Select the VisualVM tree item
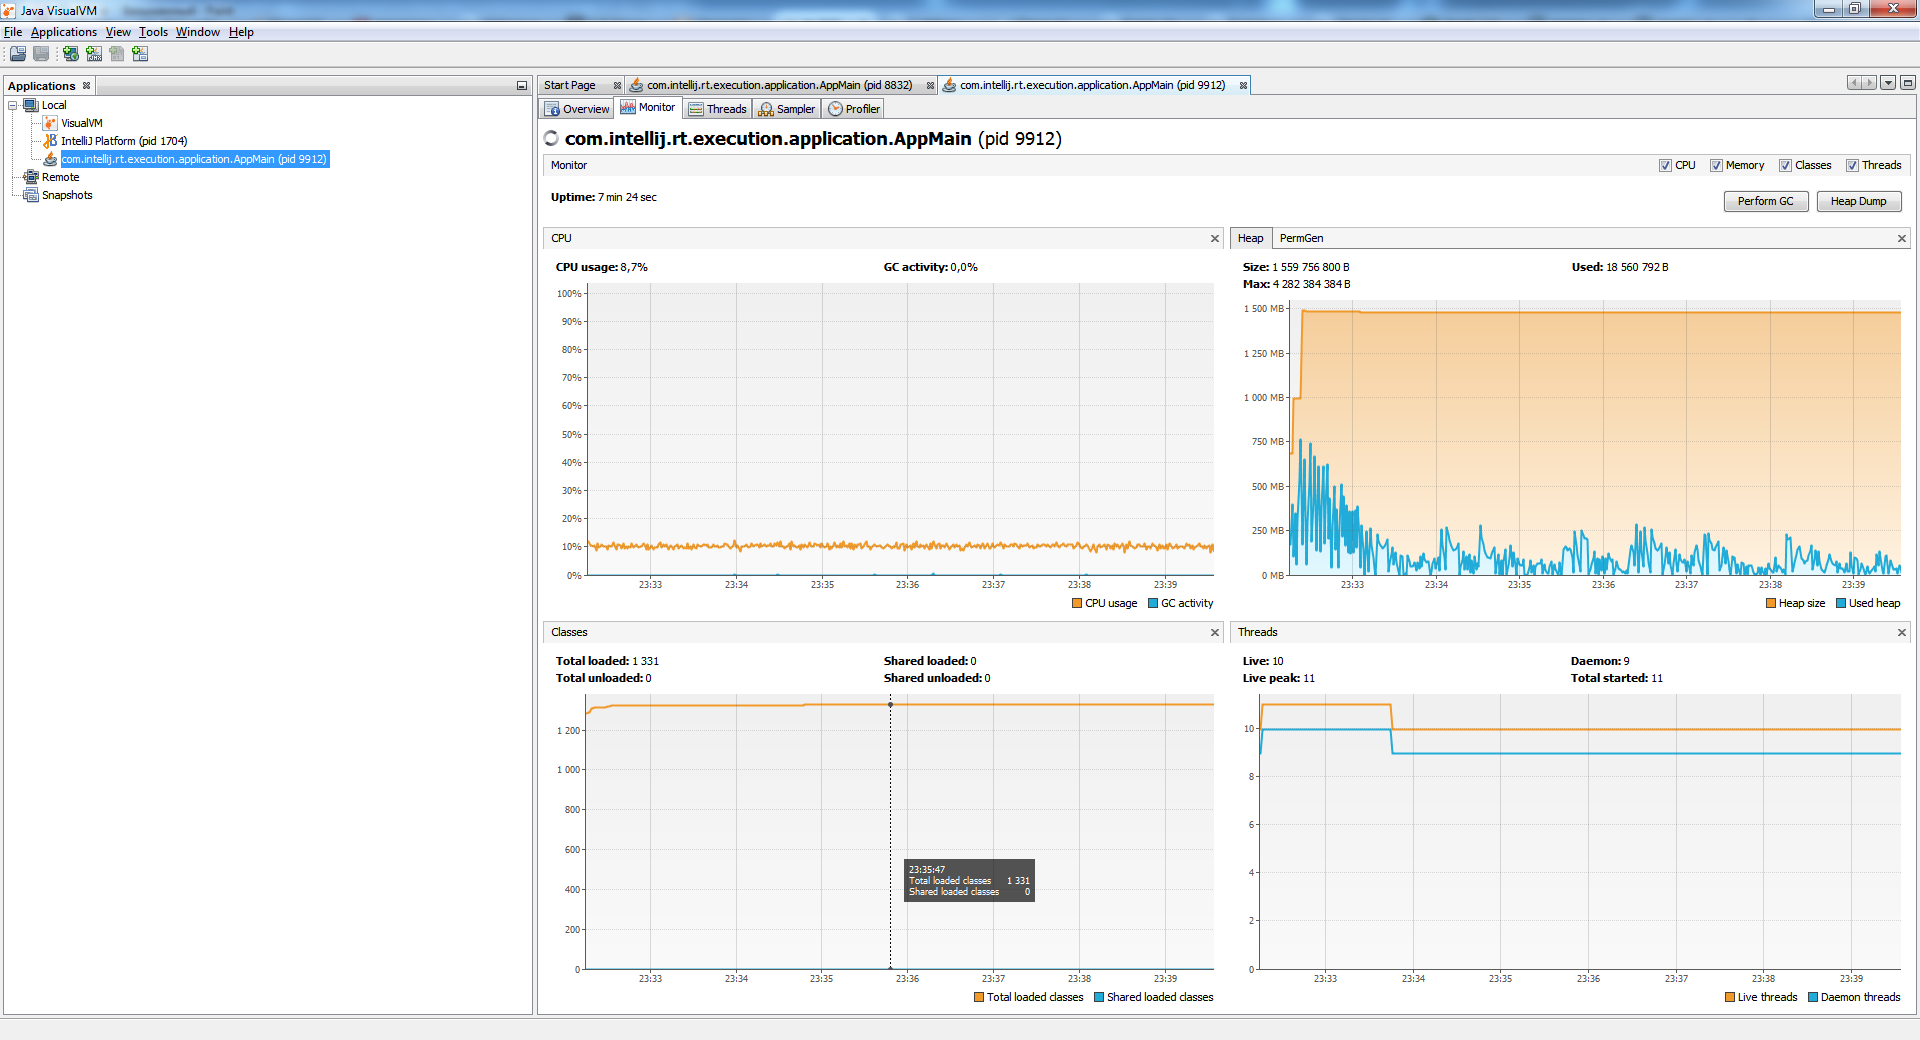The image size is (1920, 1040). click(x=82, y=123)
